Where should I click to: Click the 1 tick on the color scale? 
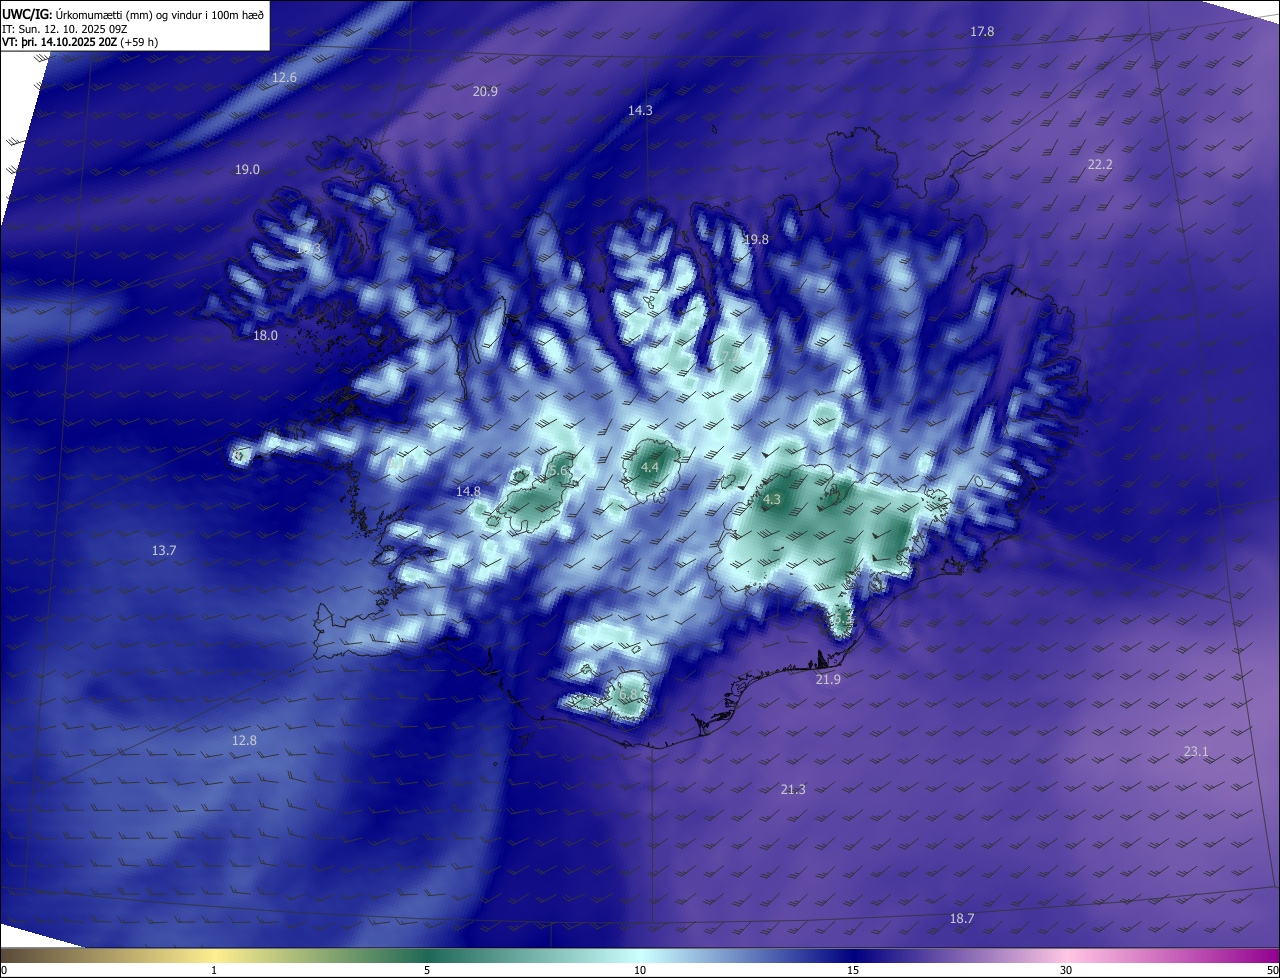(214, 970)
